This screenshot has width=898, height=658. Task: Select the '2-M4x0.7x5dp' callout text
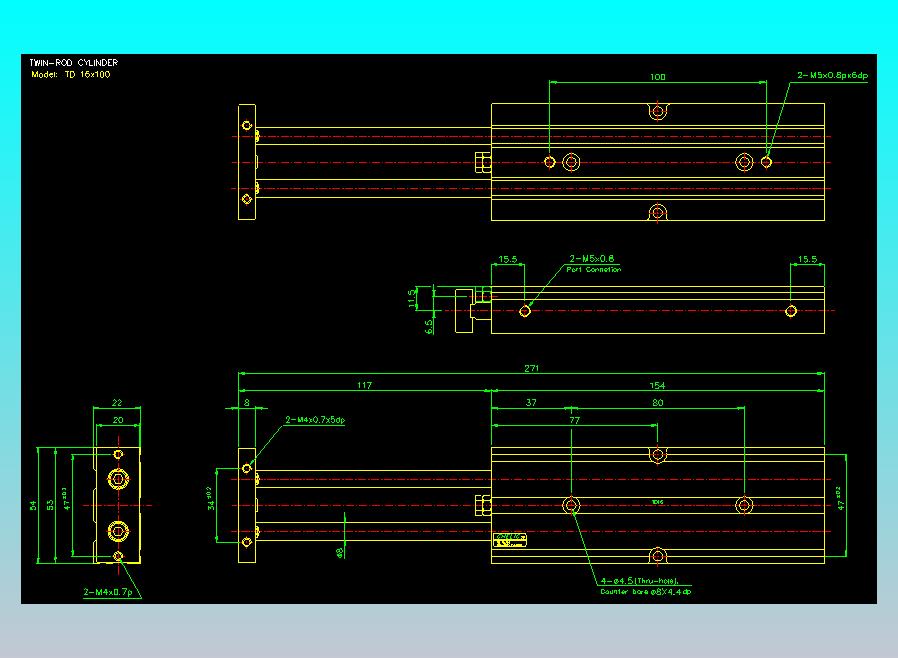click(x=315, y=420)
